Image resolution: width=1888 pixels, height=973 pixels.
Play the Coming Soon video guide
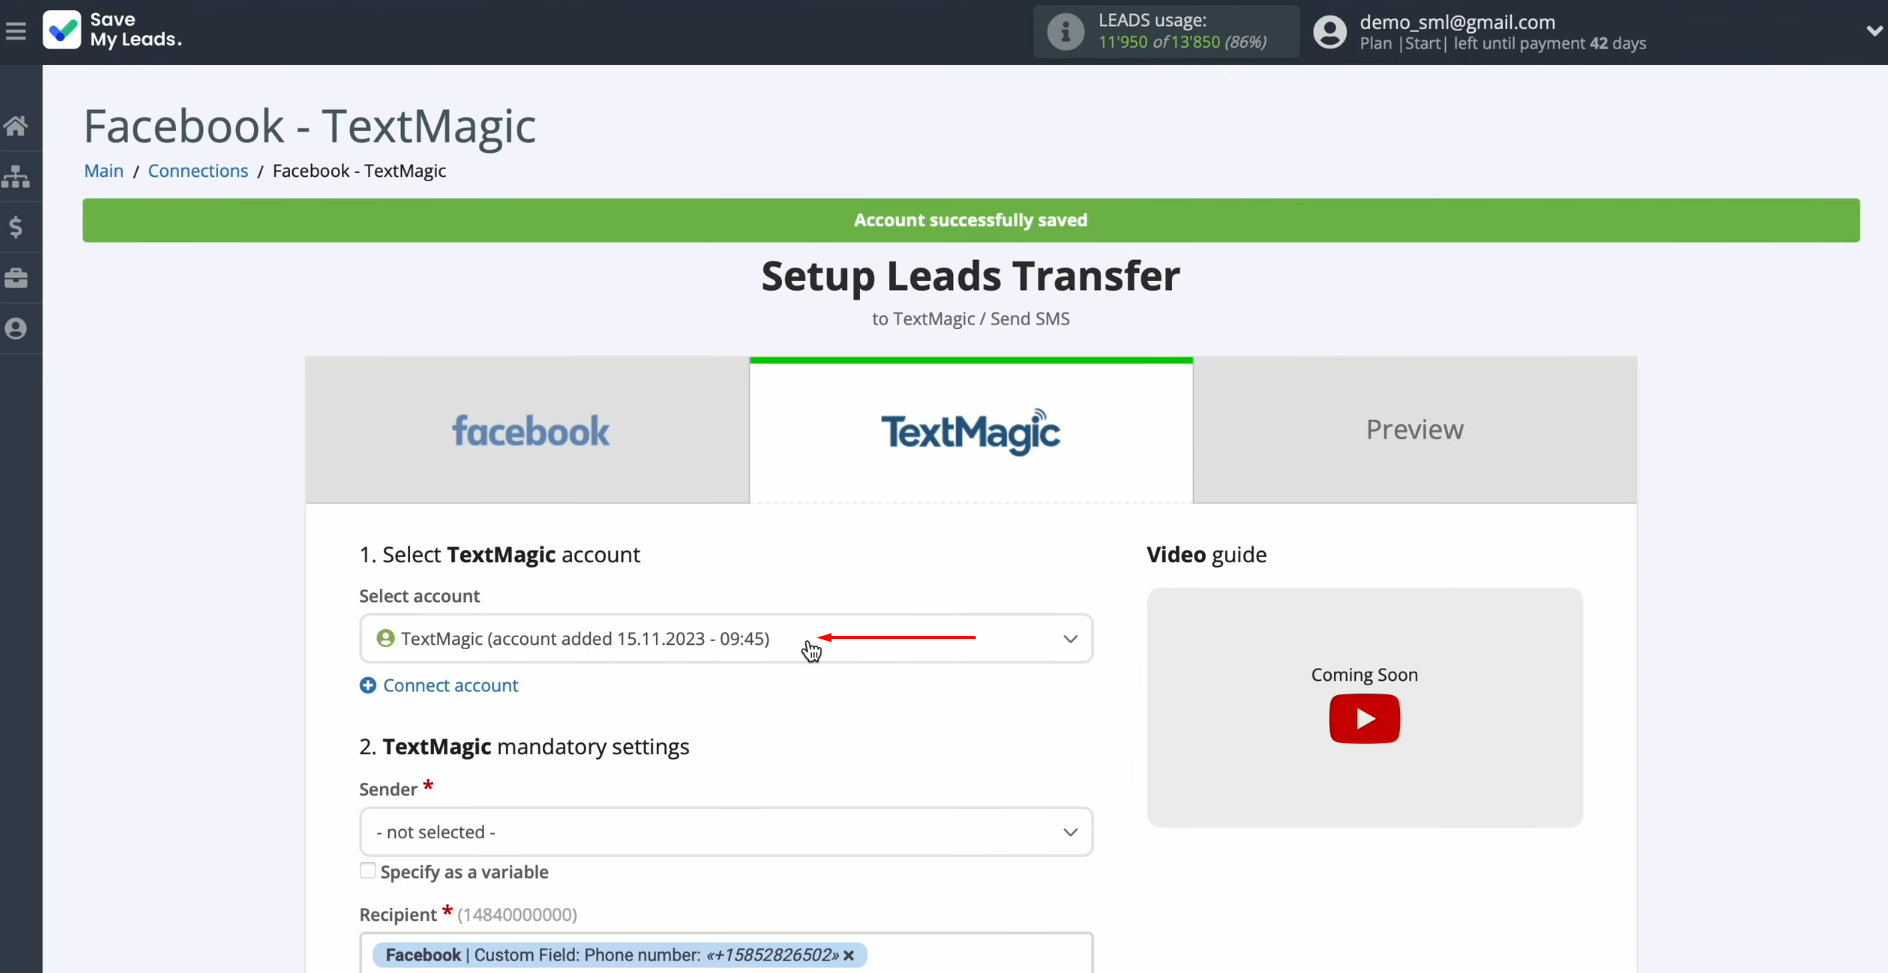tap(1364, 718)
